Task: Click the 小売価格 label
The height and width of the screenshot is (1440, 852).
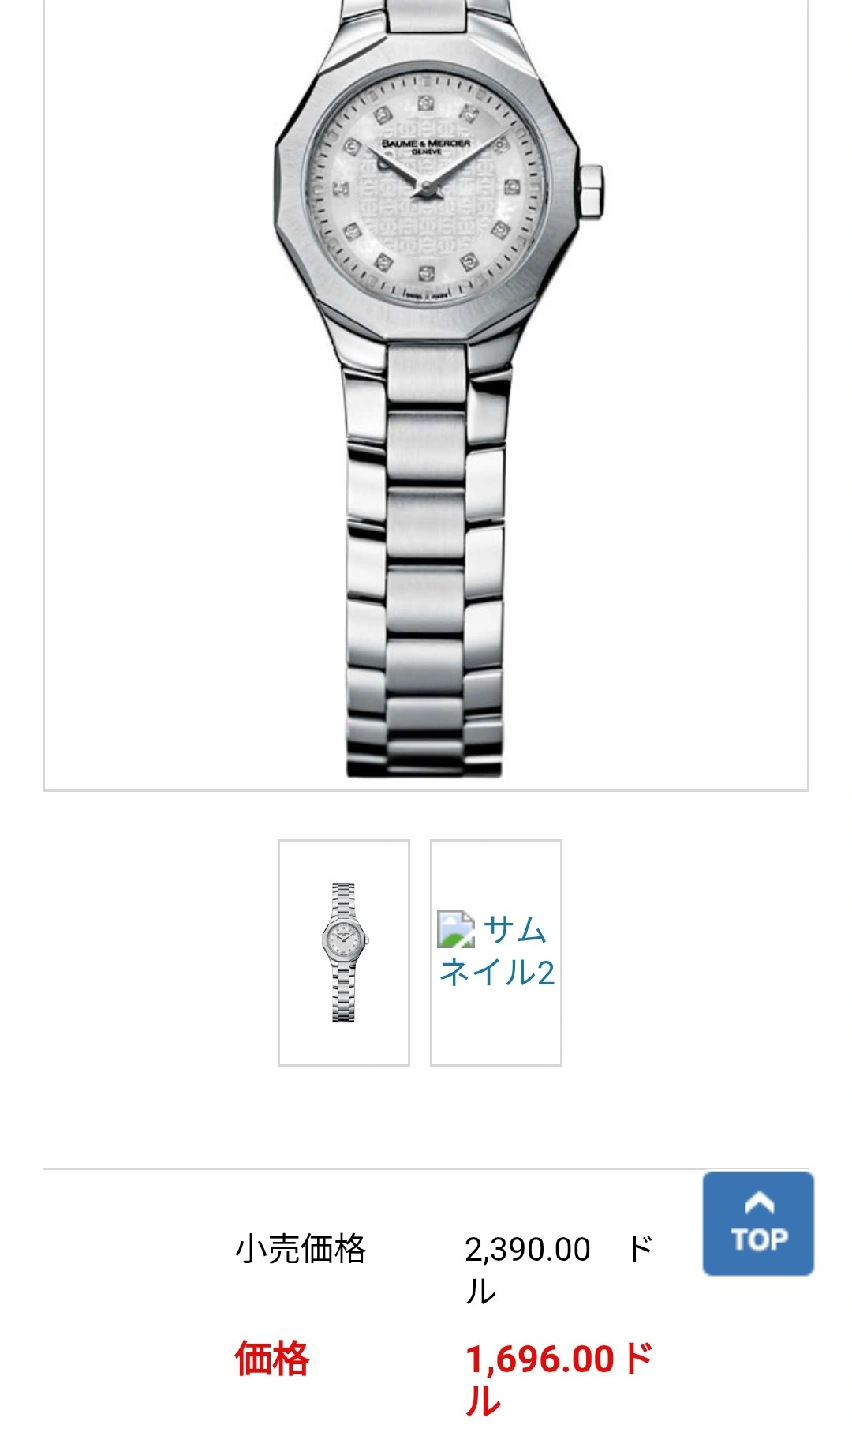Action: 301,1250
